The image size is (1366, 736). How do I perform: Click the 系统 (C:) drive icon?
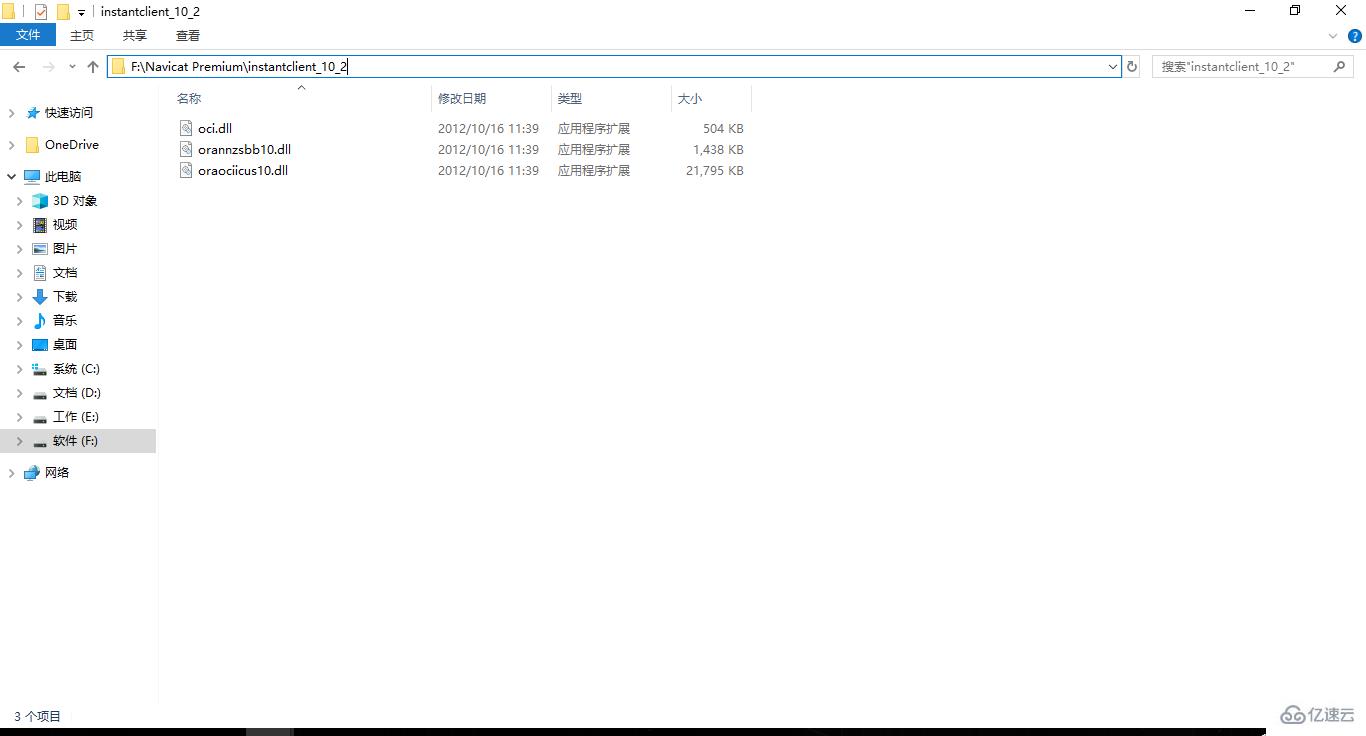tap(40, 368)
